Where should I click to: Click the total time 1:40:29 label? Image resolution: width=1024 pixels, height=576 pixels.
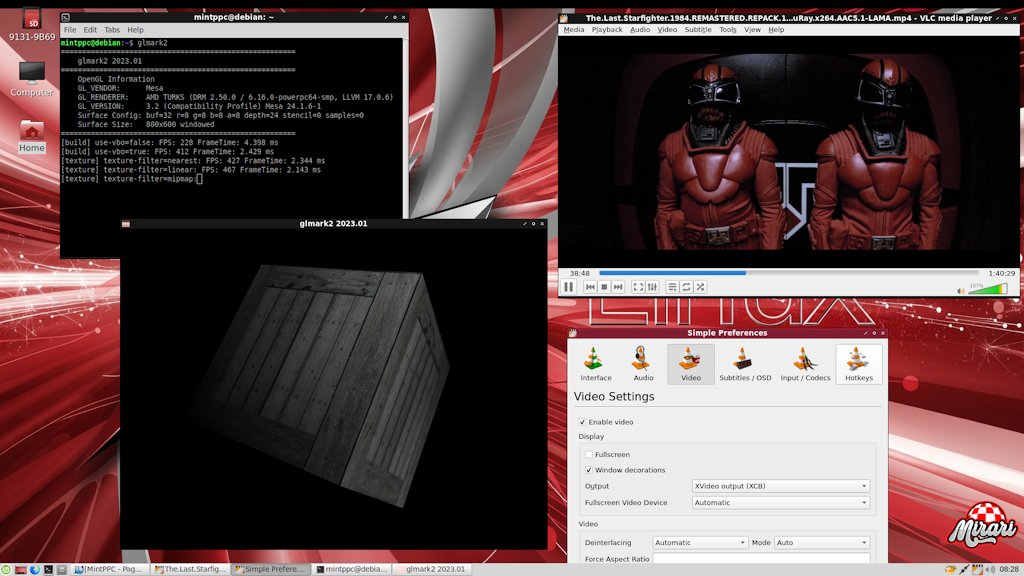(x=1001, y=273)
